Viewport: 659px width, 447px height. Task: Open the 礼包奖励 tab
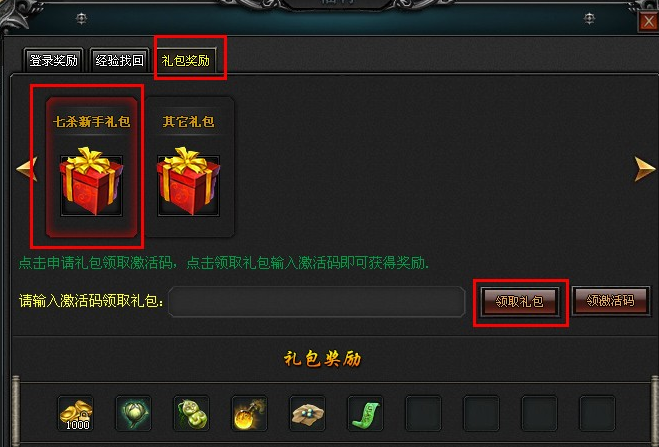186,60
